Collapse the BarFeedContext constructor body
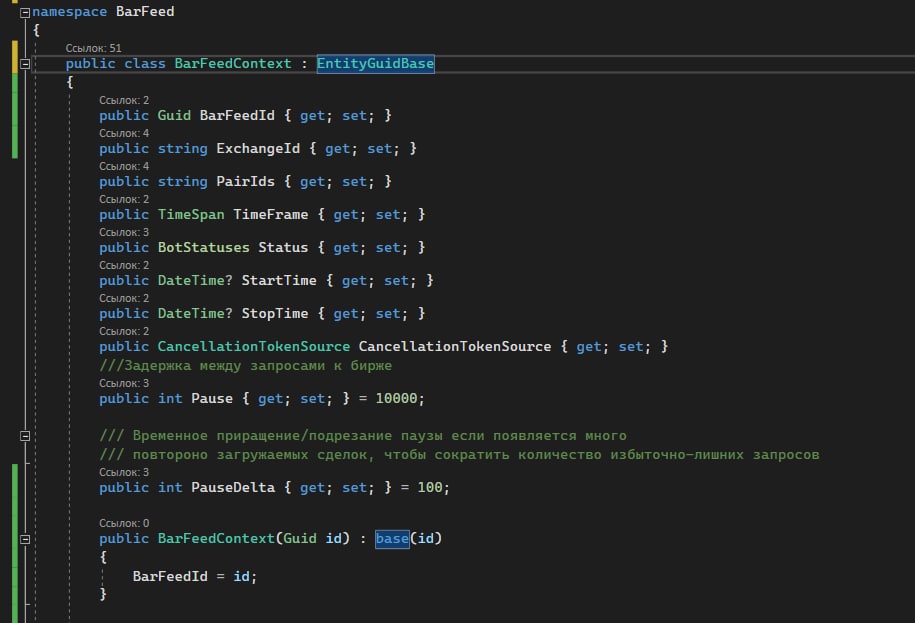915x623 pixels. pos(25,539)
